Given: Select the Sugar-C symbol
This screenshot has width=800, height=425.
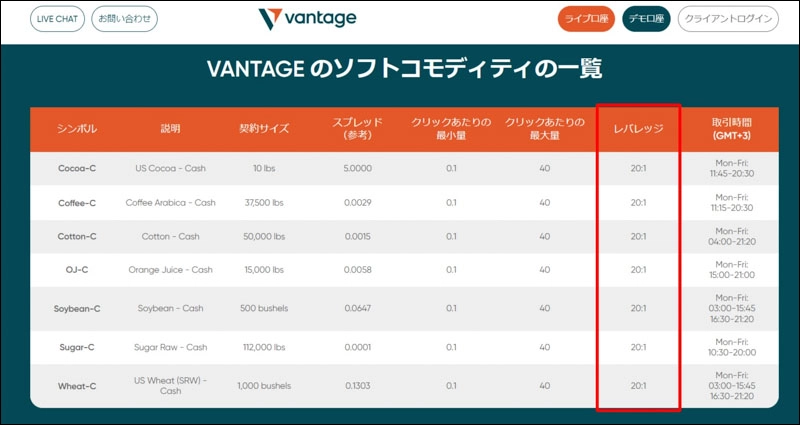Looking at the screenshot, I should (x=77, y=347).
